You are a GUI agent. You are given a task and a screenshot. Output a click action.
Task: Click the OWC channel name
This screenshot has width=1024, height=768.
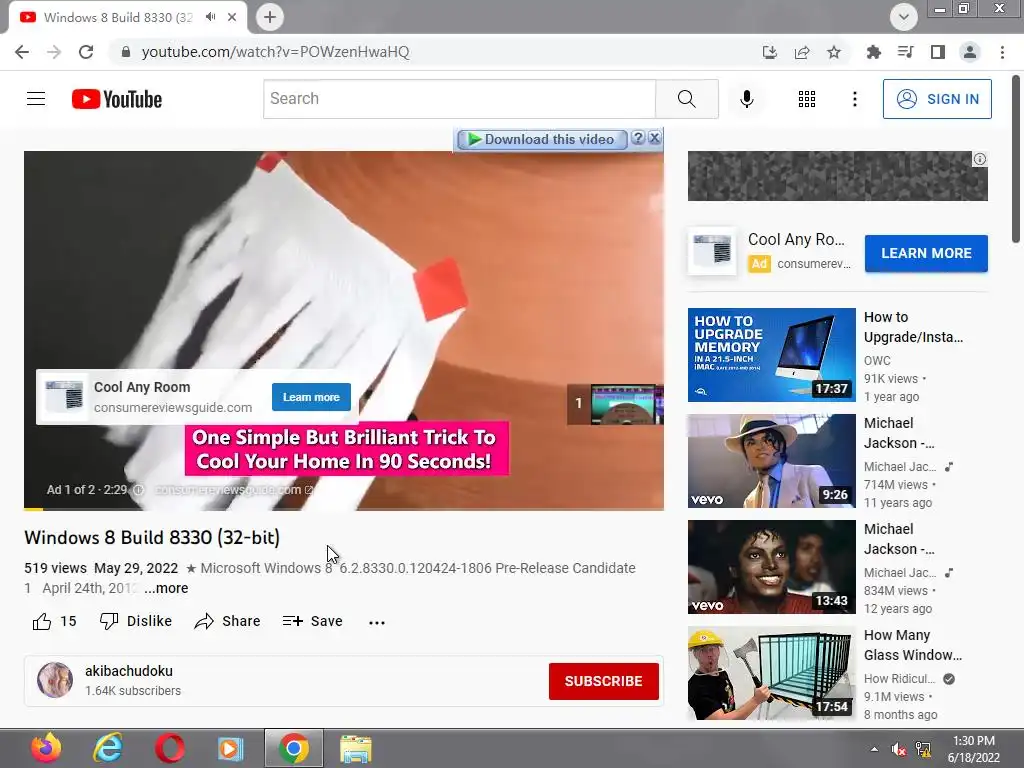click(x=877, y=360)
